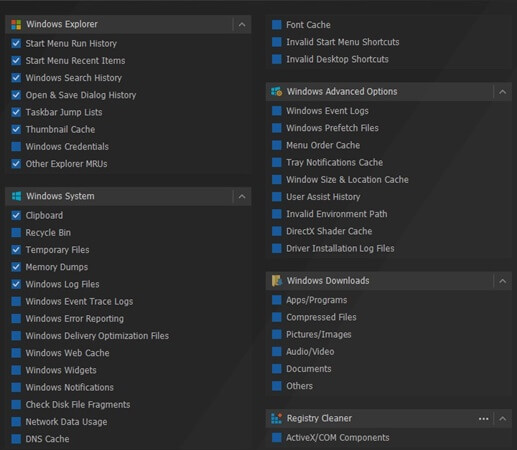Image resolution: width=517 pixels, height=450 pixels.
Task: Collapse the Windows Advanced Options section
Action: pos(503,92)
